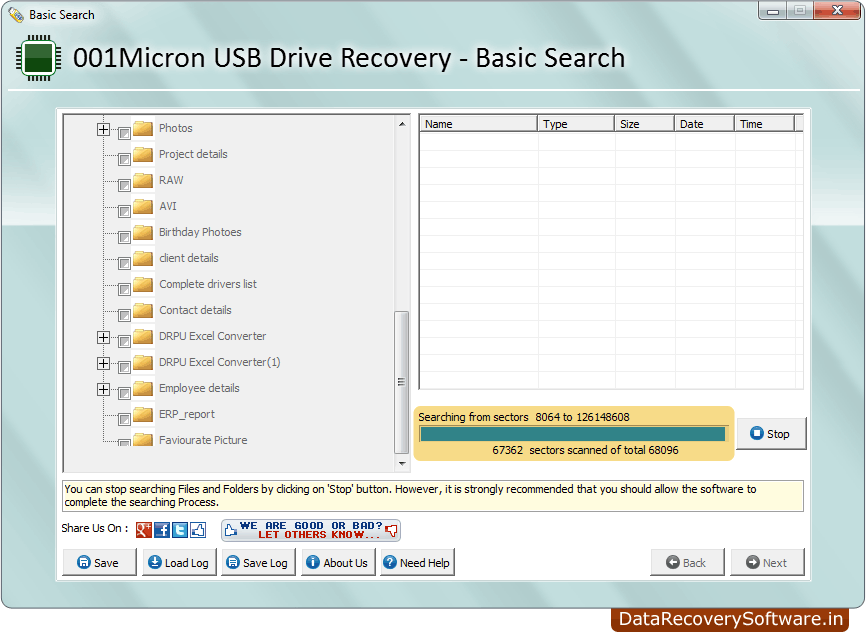Click the Twitter share icon

pos(180,530)
